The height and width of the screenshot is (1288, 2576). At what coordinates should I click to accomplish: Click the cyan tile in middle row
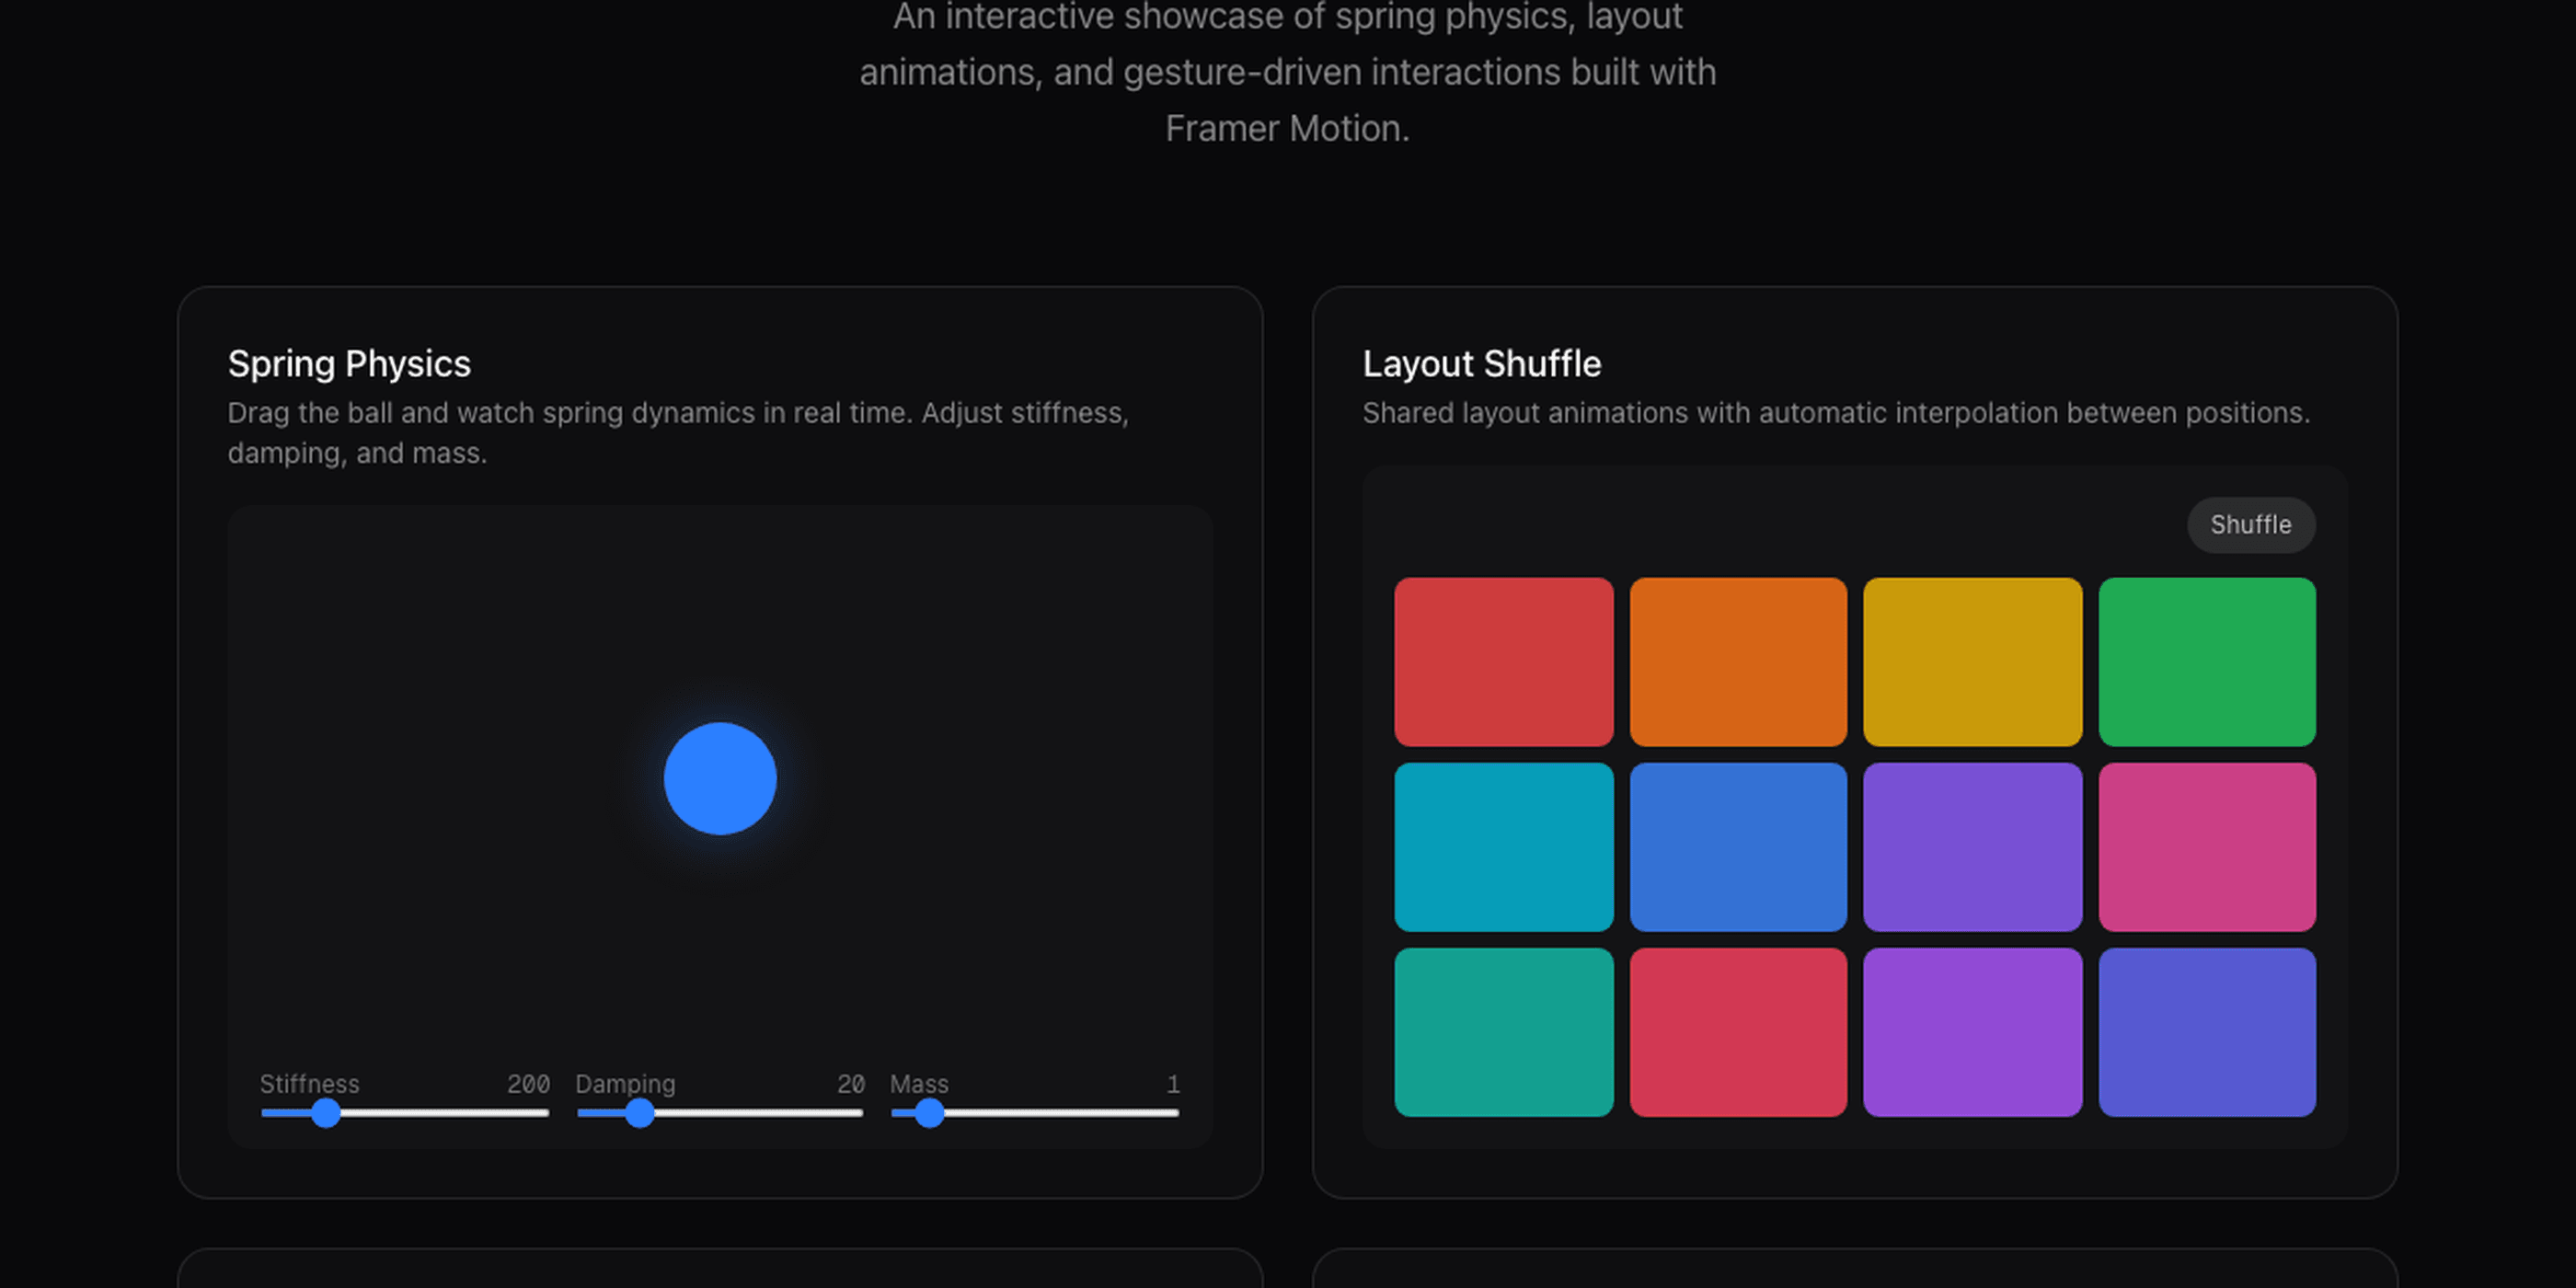pyautogui.click(x=1503, y=847)
